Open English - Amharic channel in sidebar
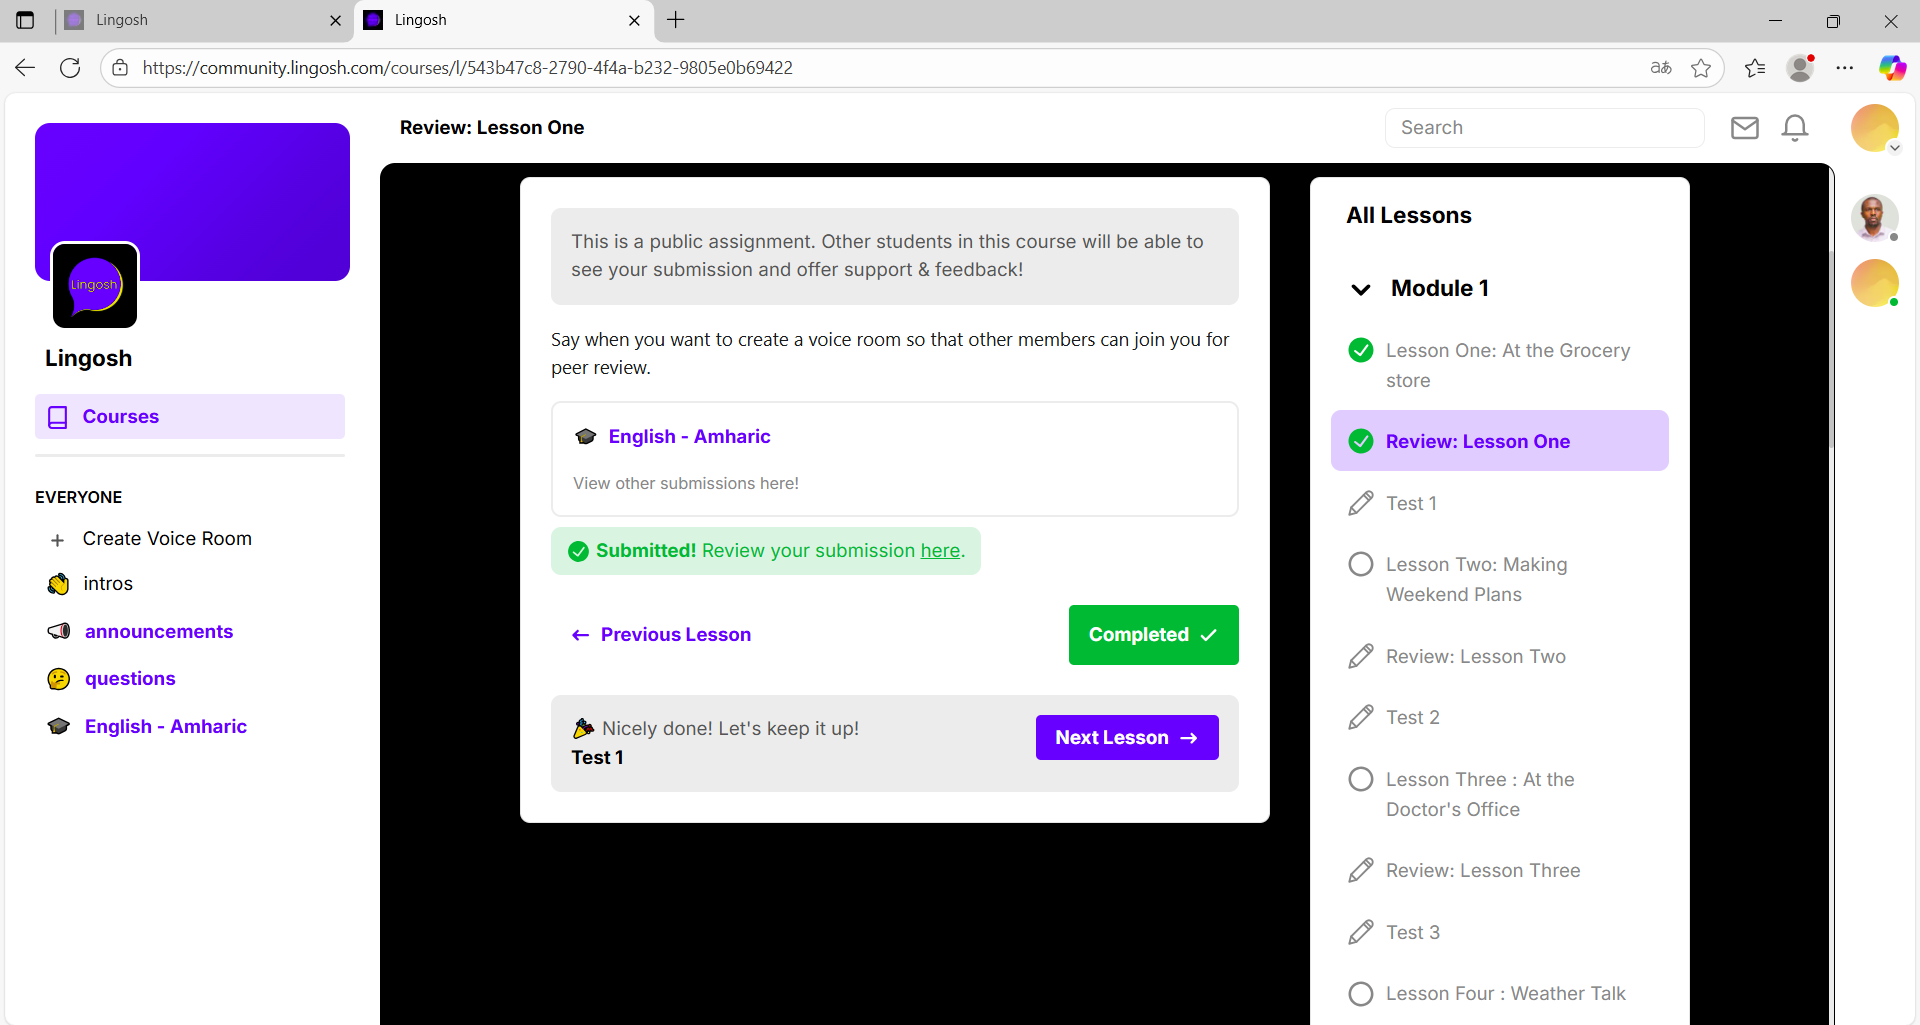 point(166,727)
